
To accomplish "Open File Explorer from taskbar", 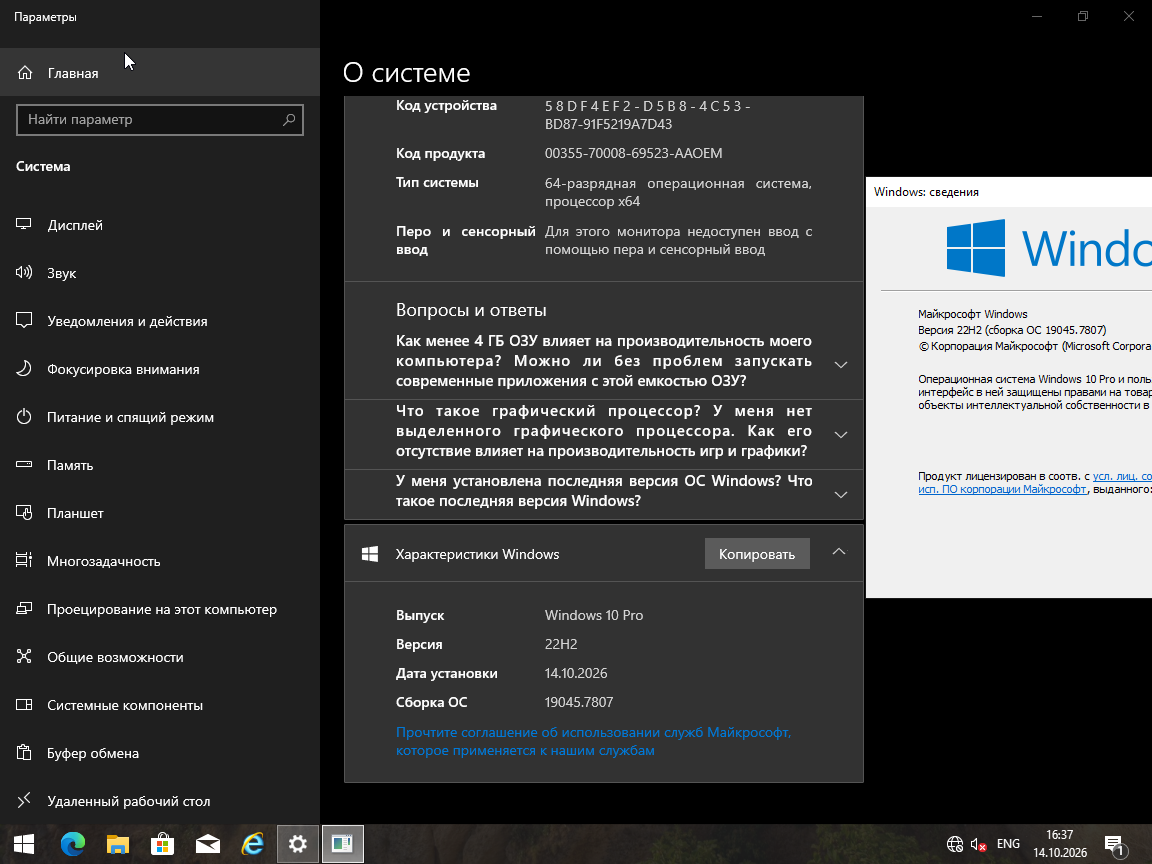I will click(x=118, y=844).
